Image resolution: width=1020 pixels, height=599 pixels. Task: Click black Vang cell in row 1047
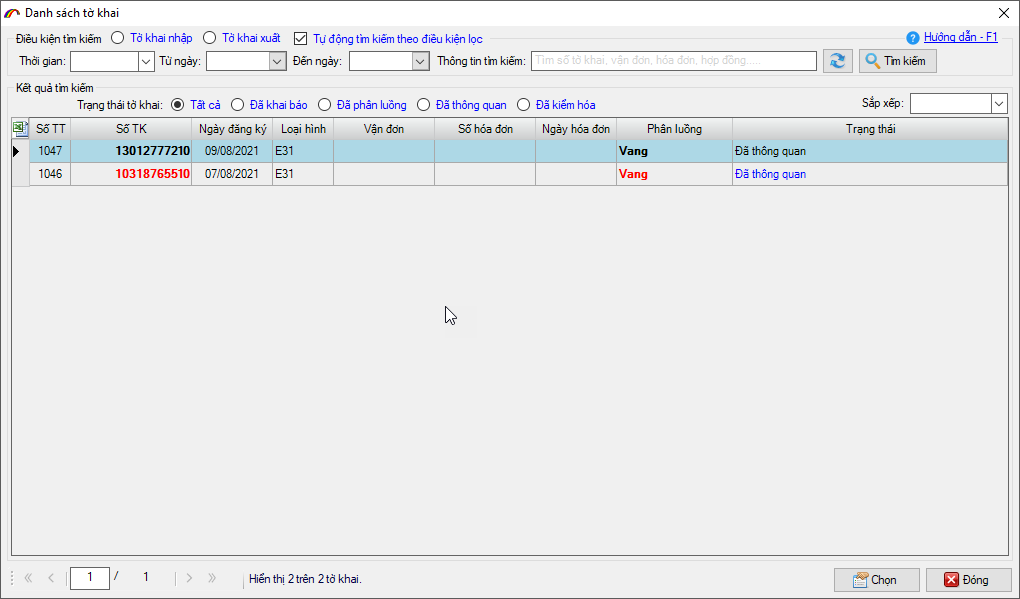(x=675, y=151)
